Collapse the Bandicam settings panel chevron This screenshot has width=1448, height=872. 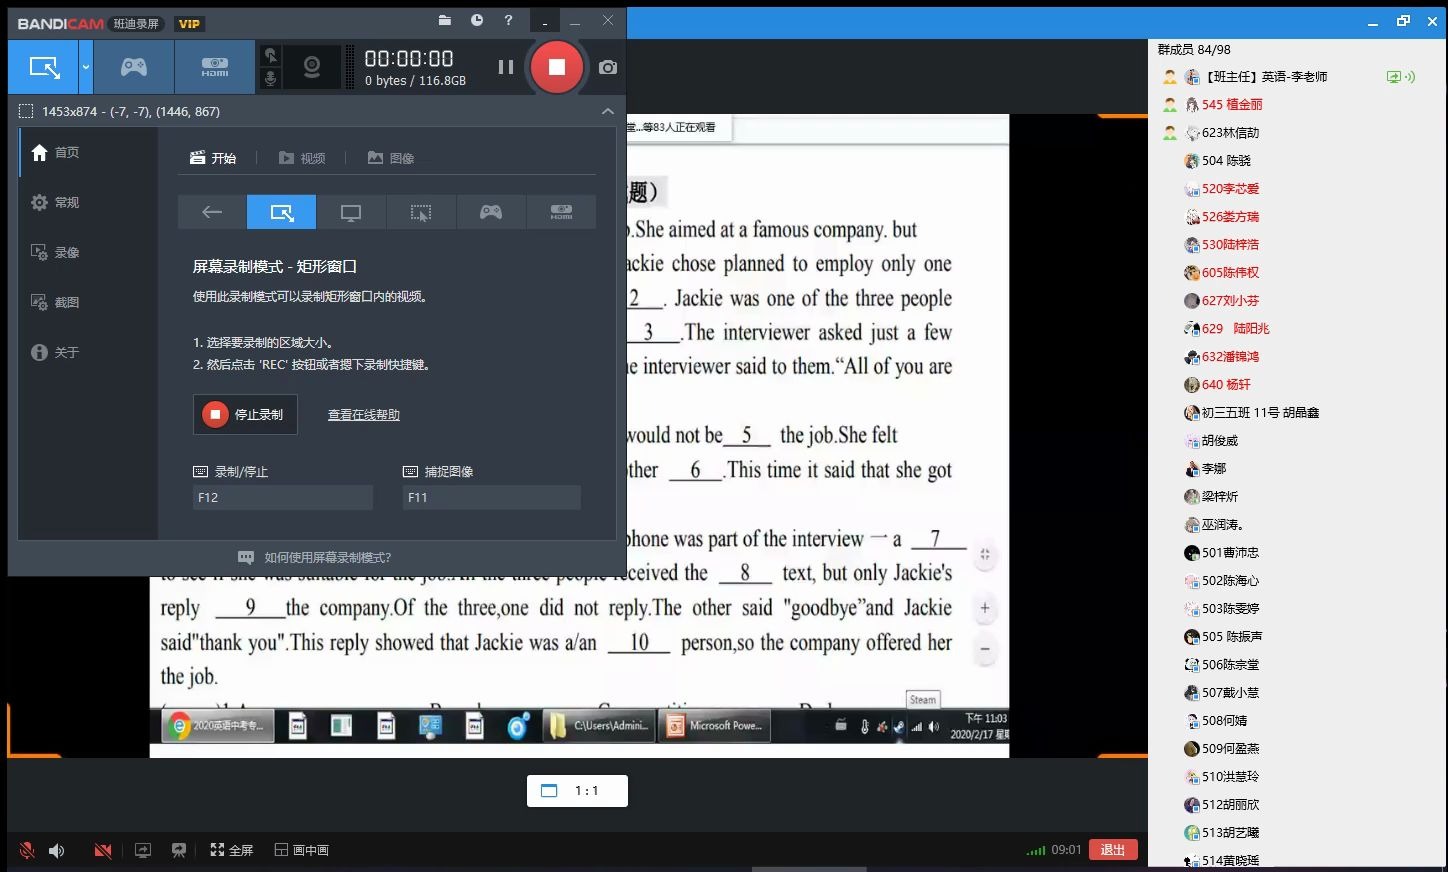[607, 111]
